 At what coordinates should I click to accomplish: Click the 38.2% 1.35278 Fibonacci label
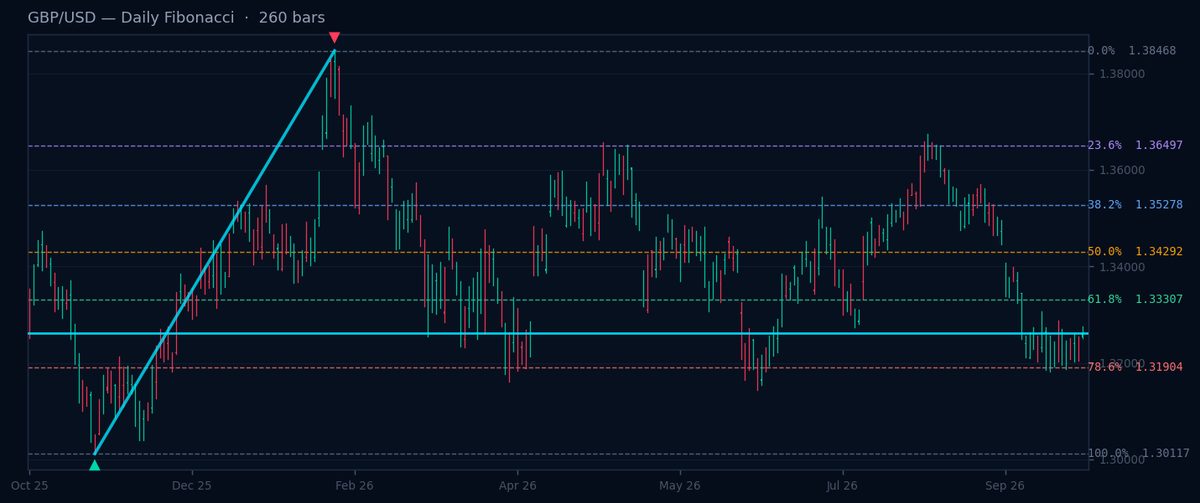(x=1135, y=205)
